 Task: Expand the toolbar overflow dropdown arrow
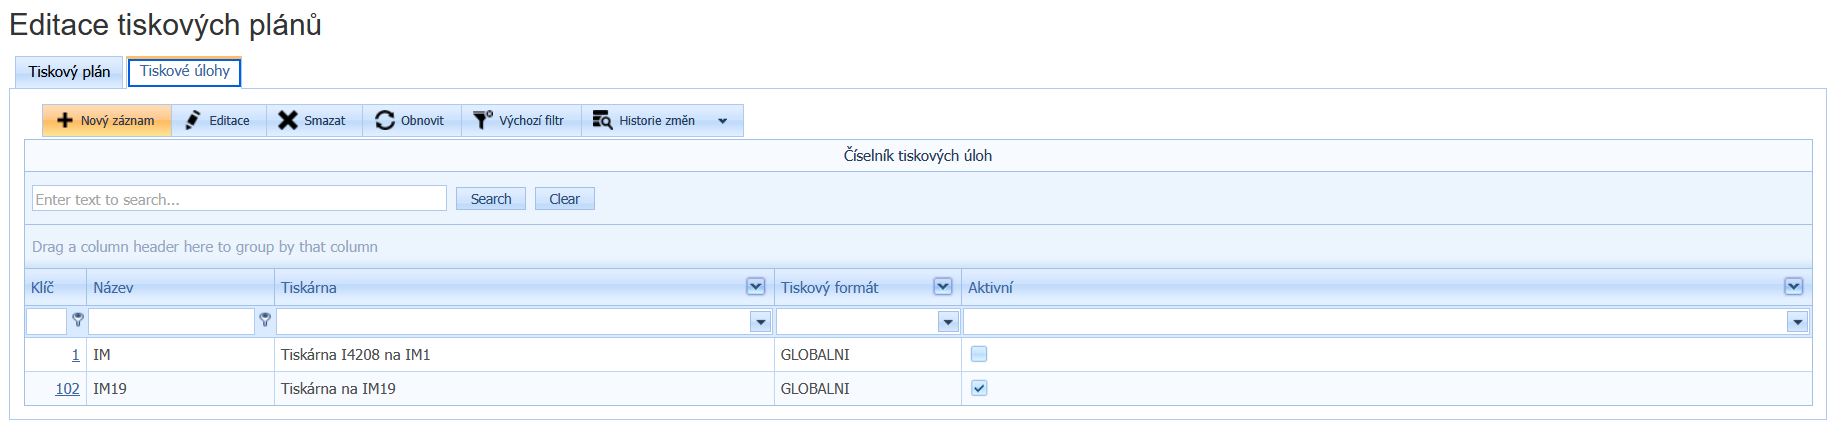(723, 121)
